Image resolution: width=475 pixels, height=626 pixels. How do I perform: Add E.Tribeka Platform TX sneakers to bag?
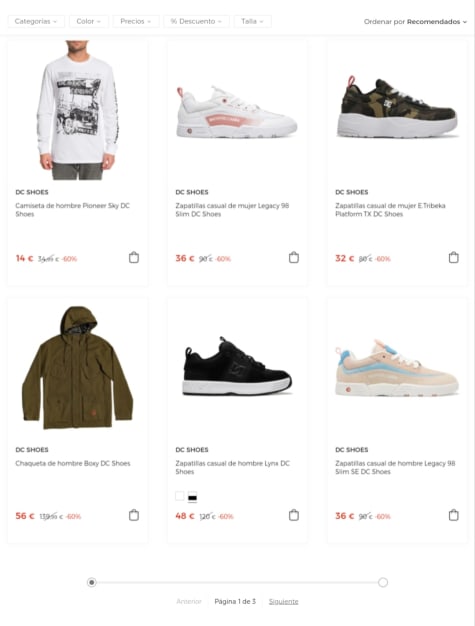453,258
